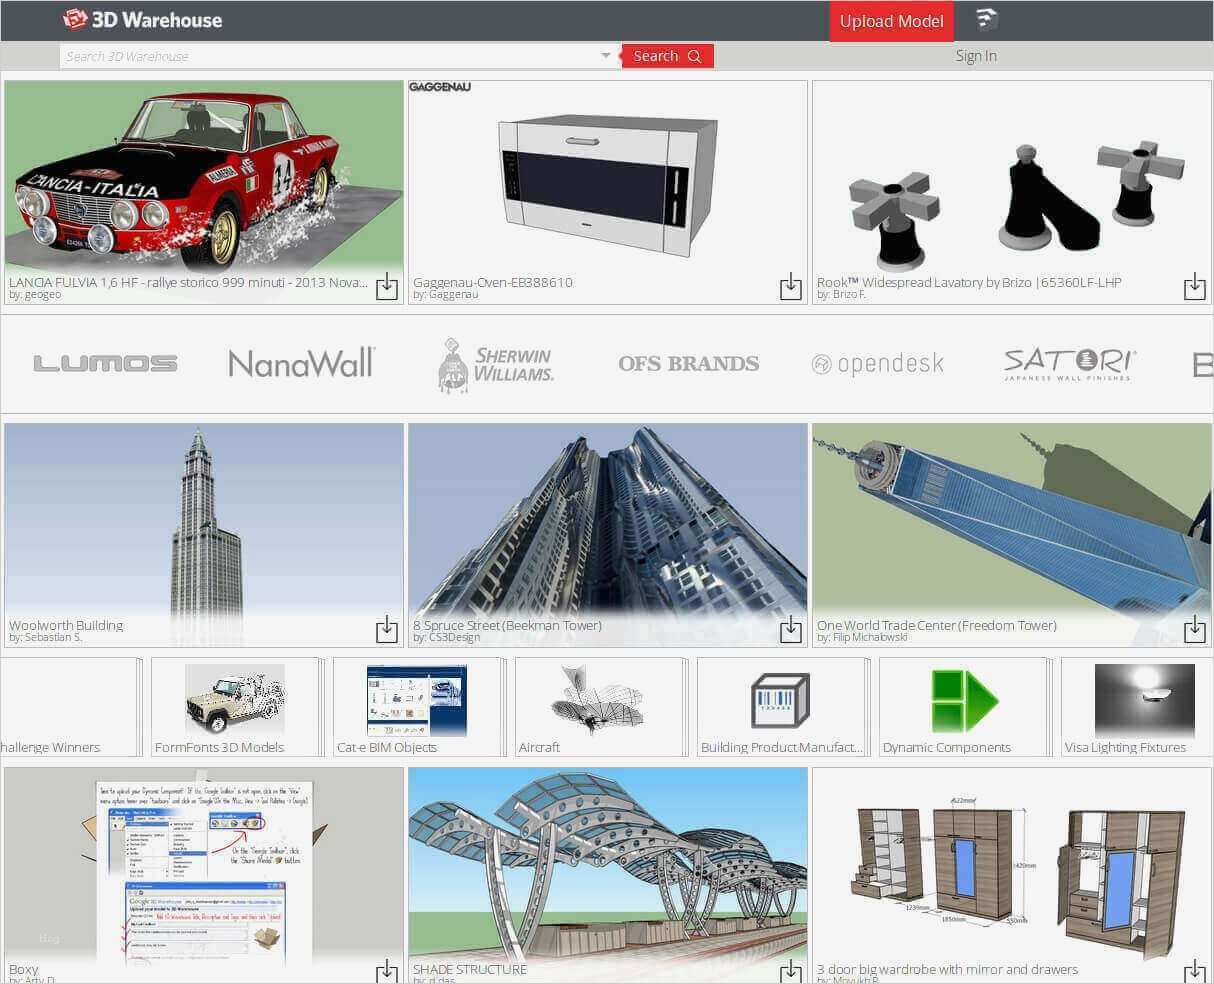
Task: Open the Satori Japanese Wall Finishes logo
Action: click(1069, 363)
